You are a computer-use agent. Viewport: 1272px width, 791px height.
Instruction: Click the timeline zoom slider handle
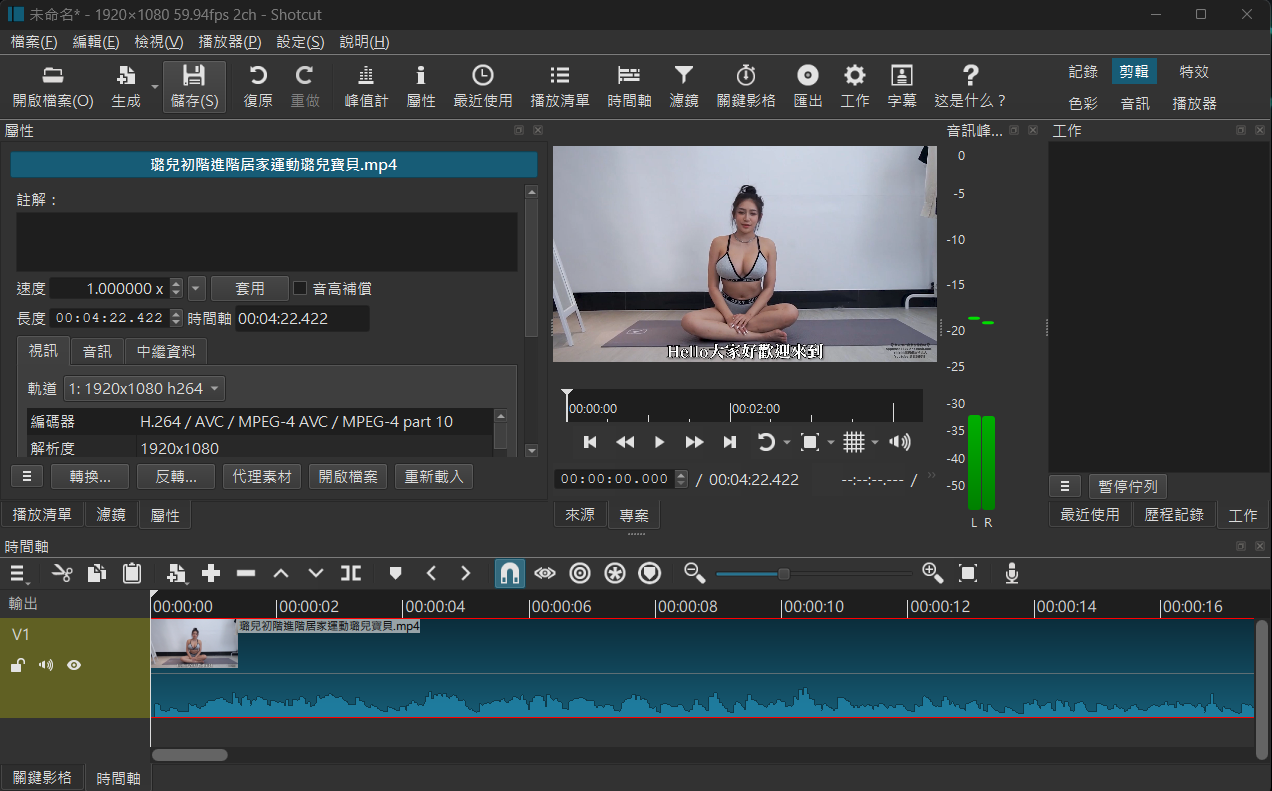coord(784,574)
